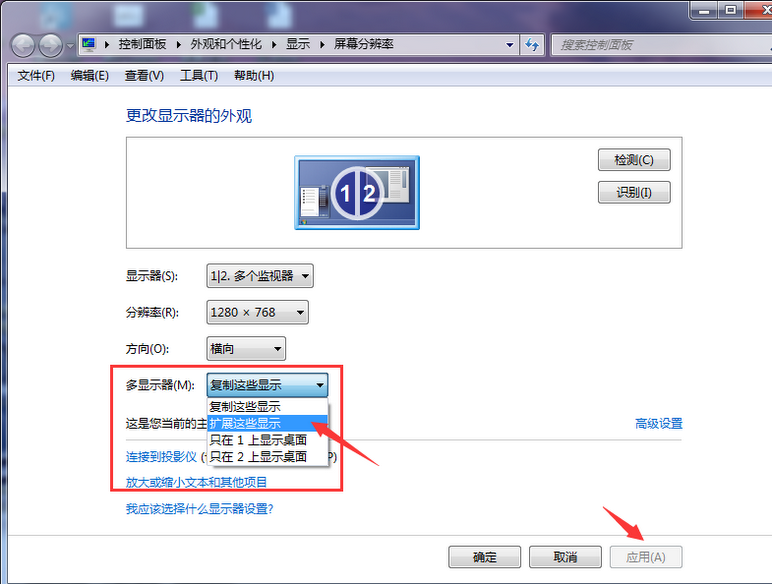Click the refresh button beside address bar
Image resolution: width=772 pixels, height=584 pixels.
(x=532, y=45)
